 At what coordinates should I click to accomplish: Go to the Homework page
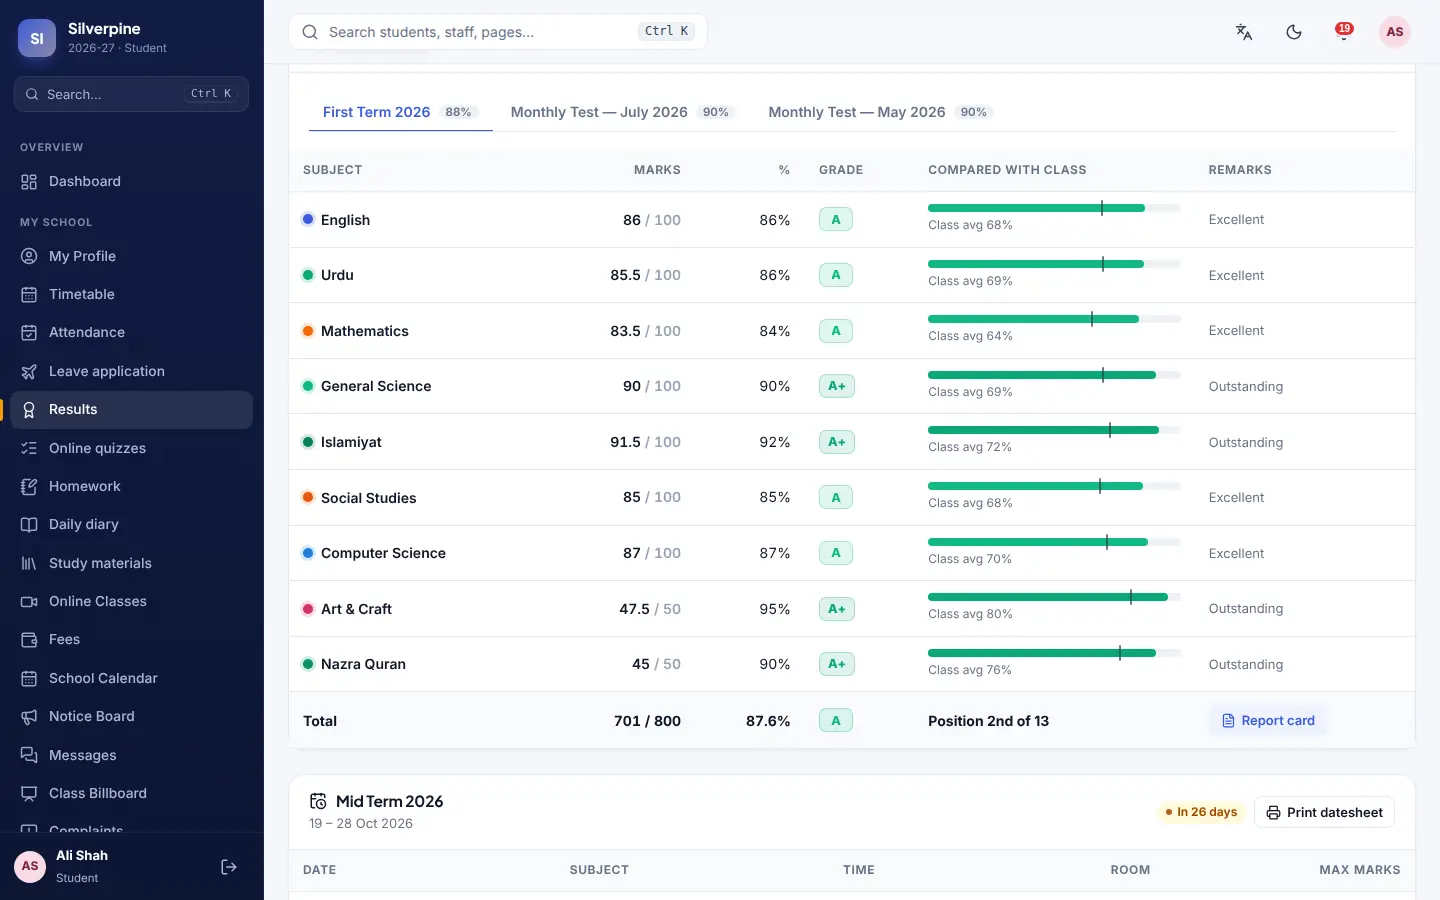(x=131, y=486)
